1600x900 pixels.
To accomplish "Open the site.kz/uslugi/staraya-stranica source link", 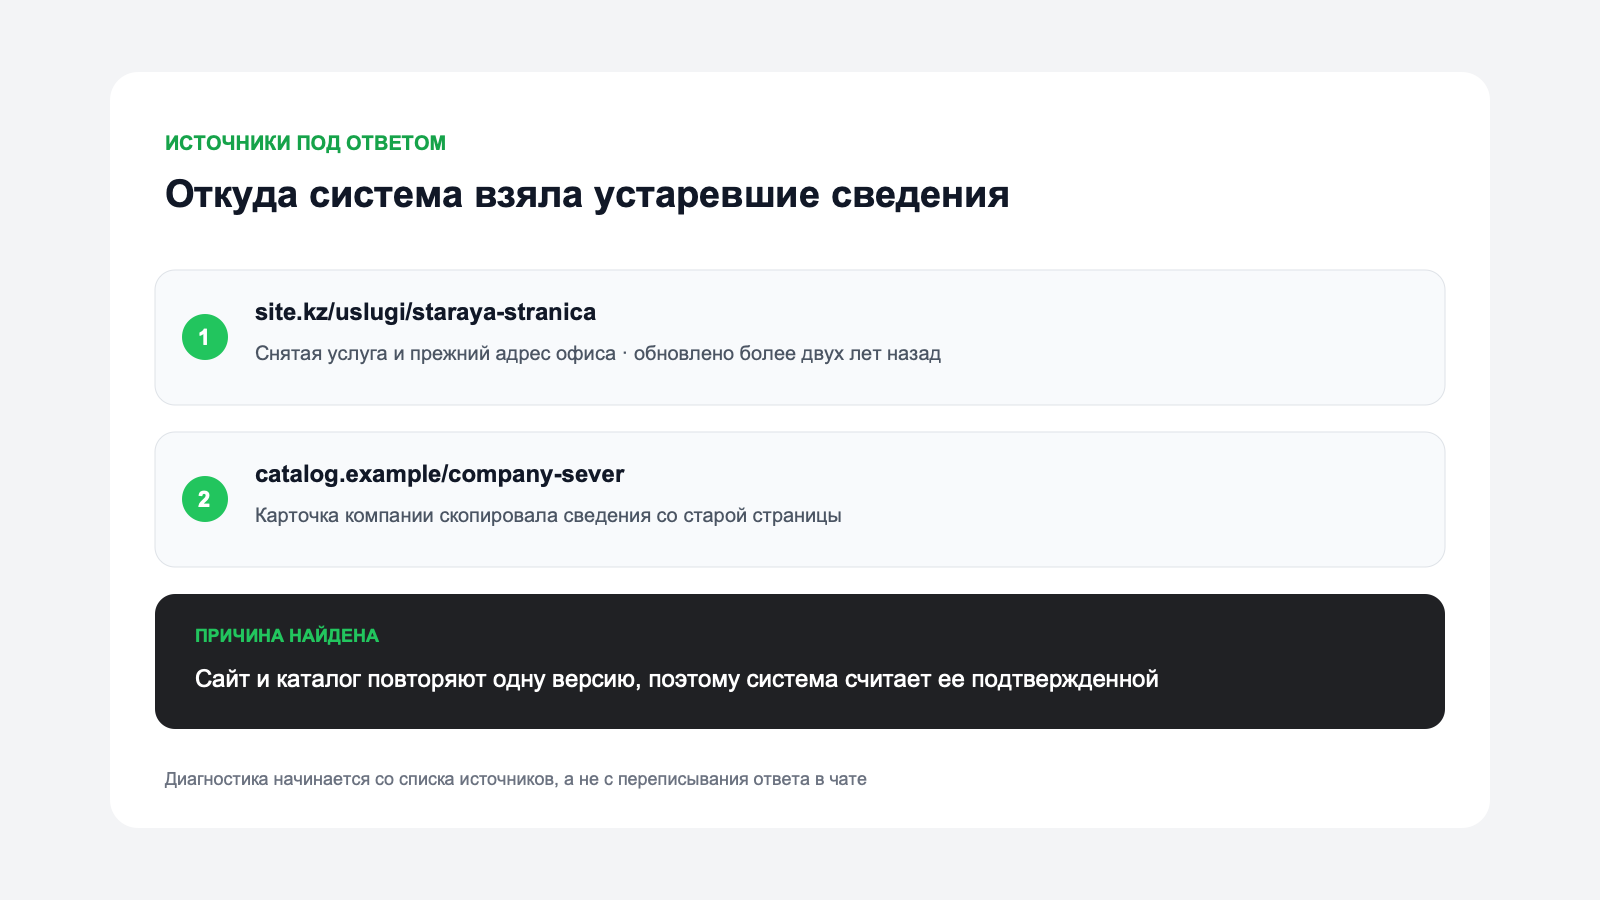I will [425, 312].
